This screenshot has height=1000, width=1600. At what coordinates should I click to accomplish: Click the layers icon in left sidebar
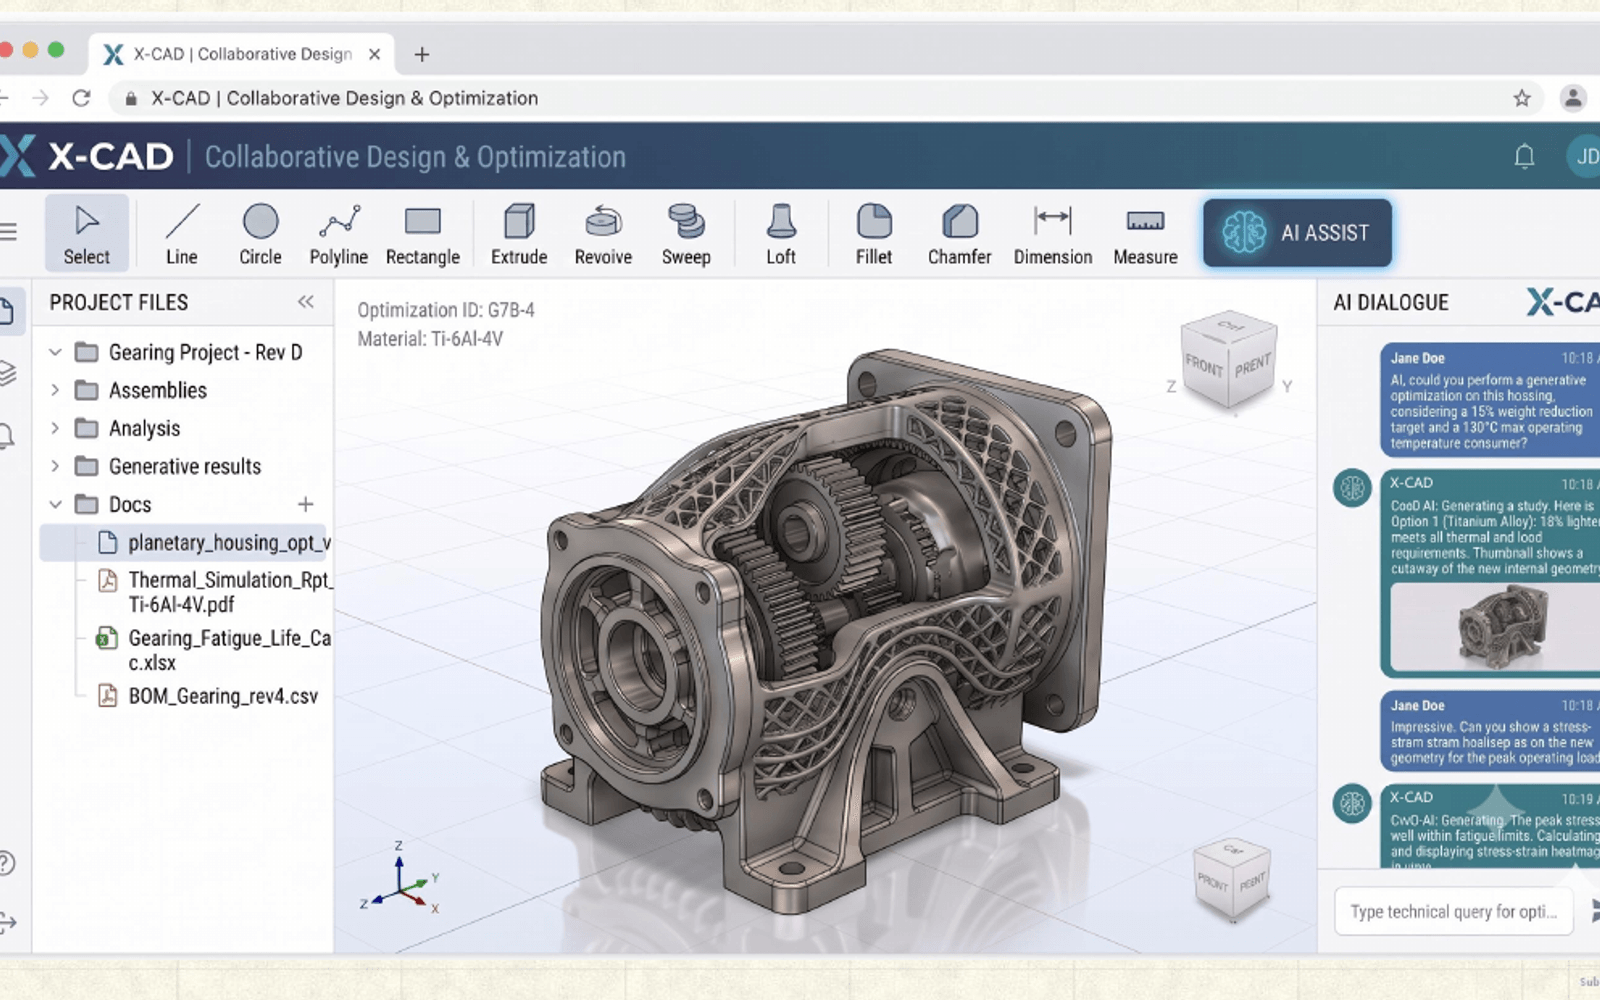[8, 373]
